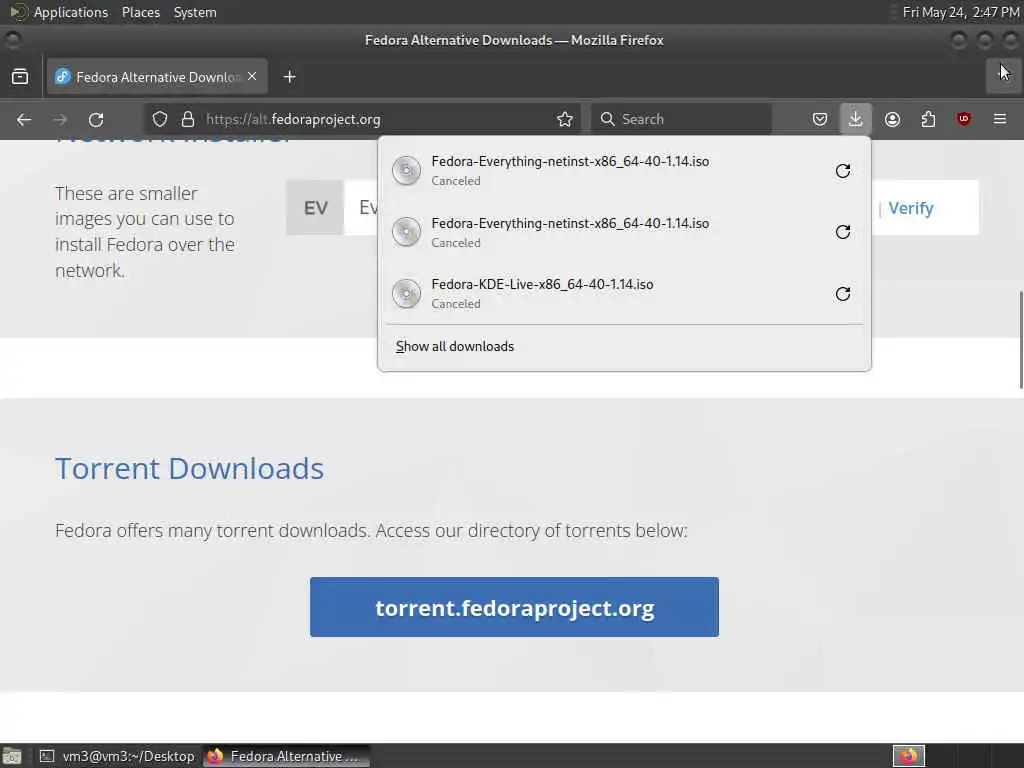This screenshot has height=768, width=1024.
Task: Click Show all downloads
Action: click(x=455, y=346)
